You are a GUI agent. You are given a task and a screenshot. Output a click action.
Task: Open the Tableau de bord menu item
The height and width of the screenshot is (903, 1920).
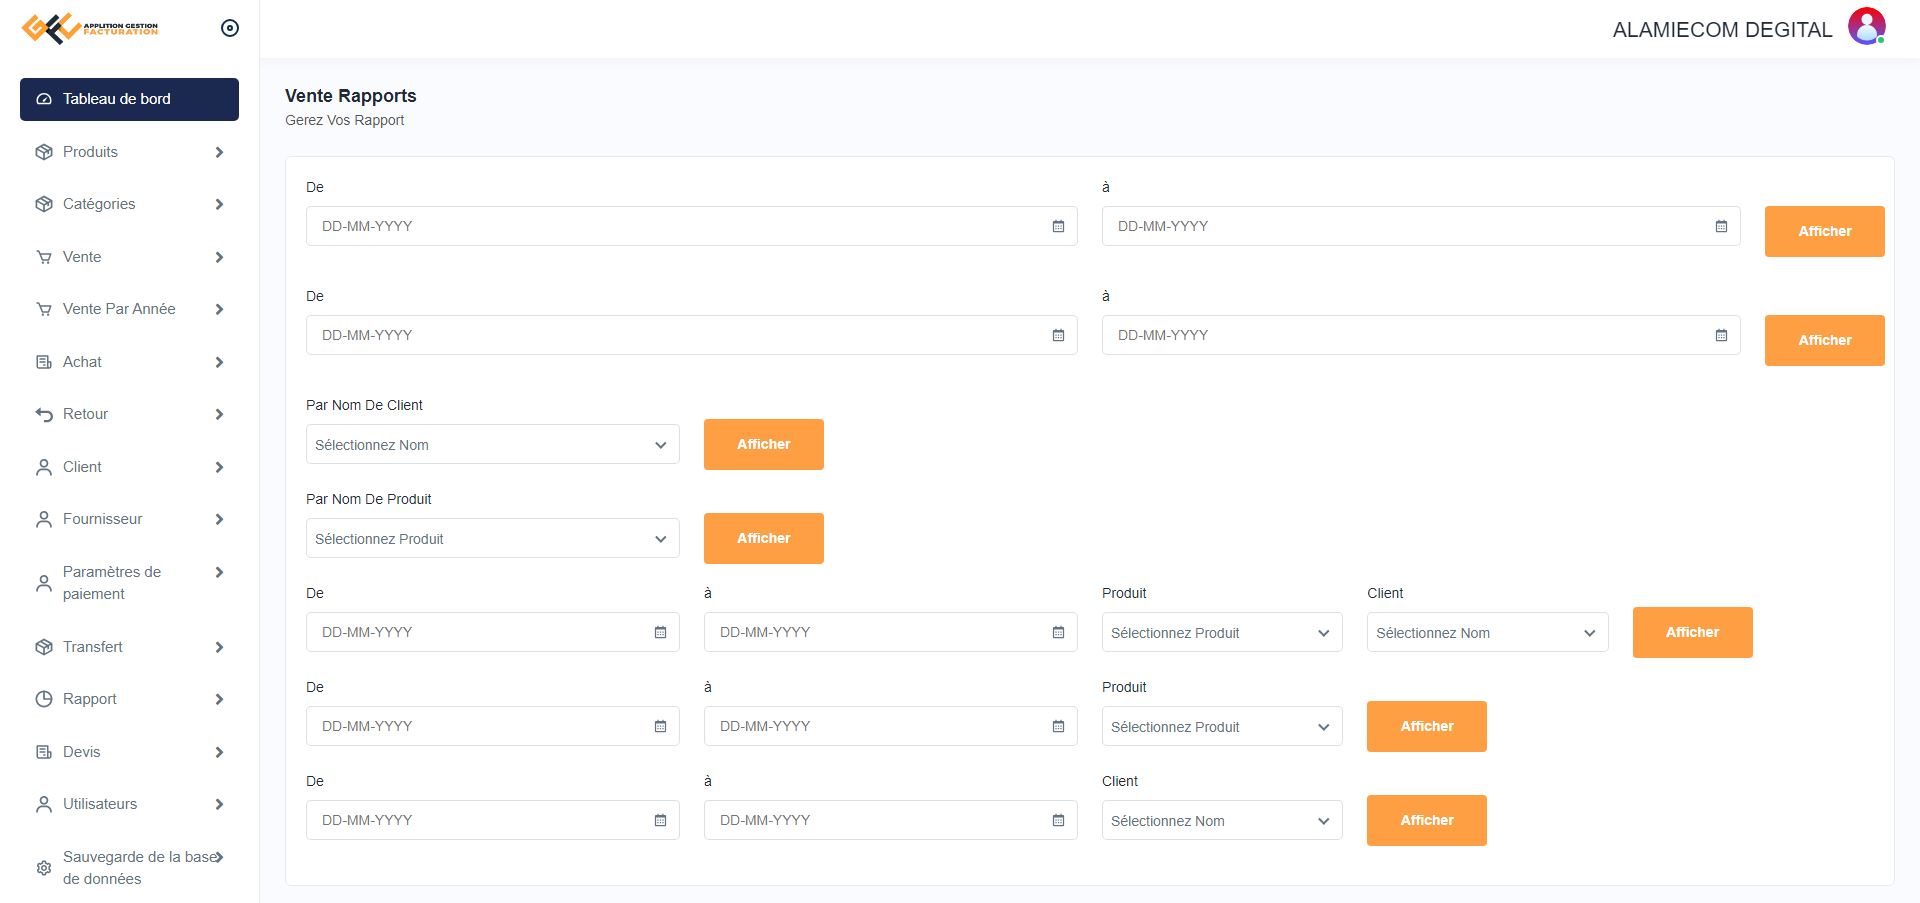(129, 99)
